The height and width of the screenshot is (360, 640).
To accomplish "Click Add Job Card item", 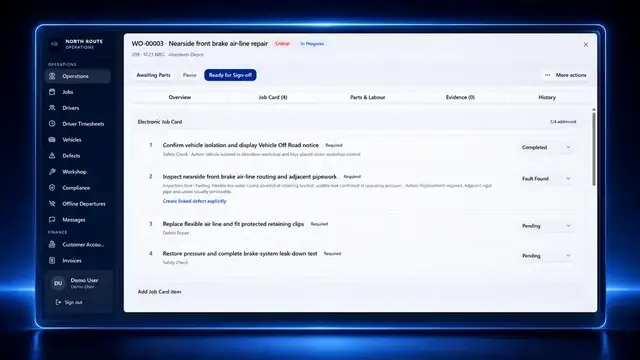I will click(x=160, y=292).
